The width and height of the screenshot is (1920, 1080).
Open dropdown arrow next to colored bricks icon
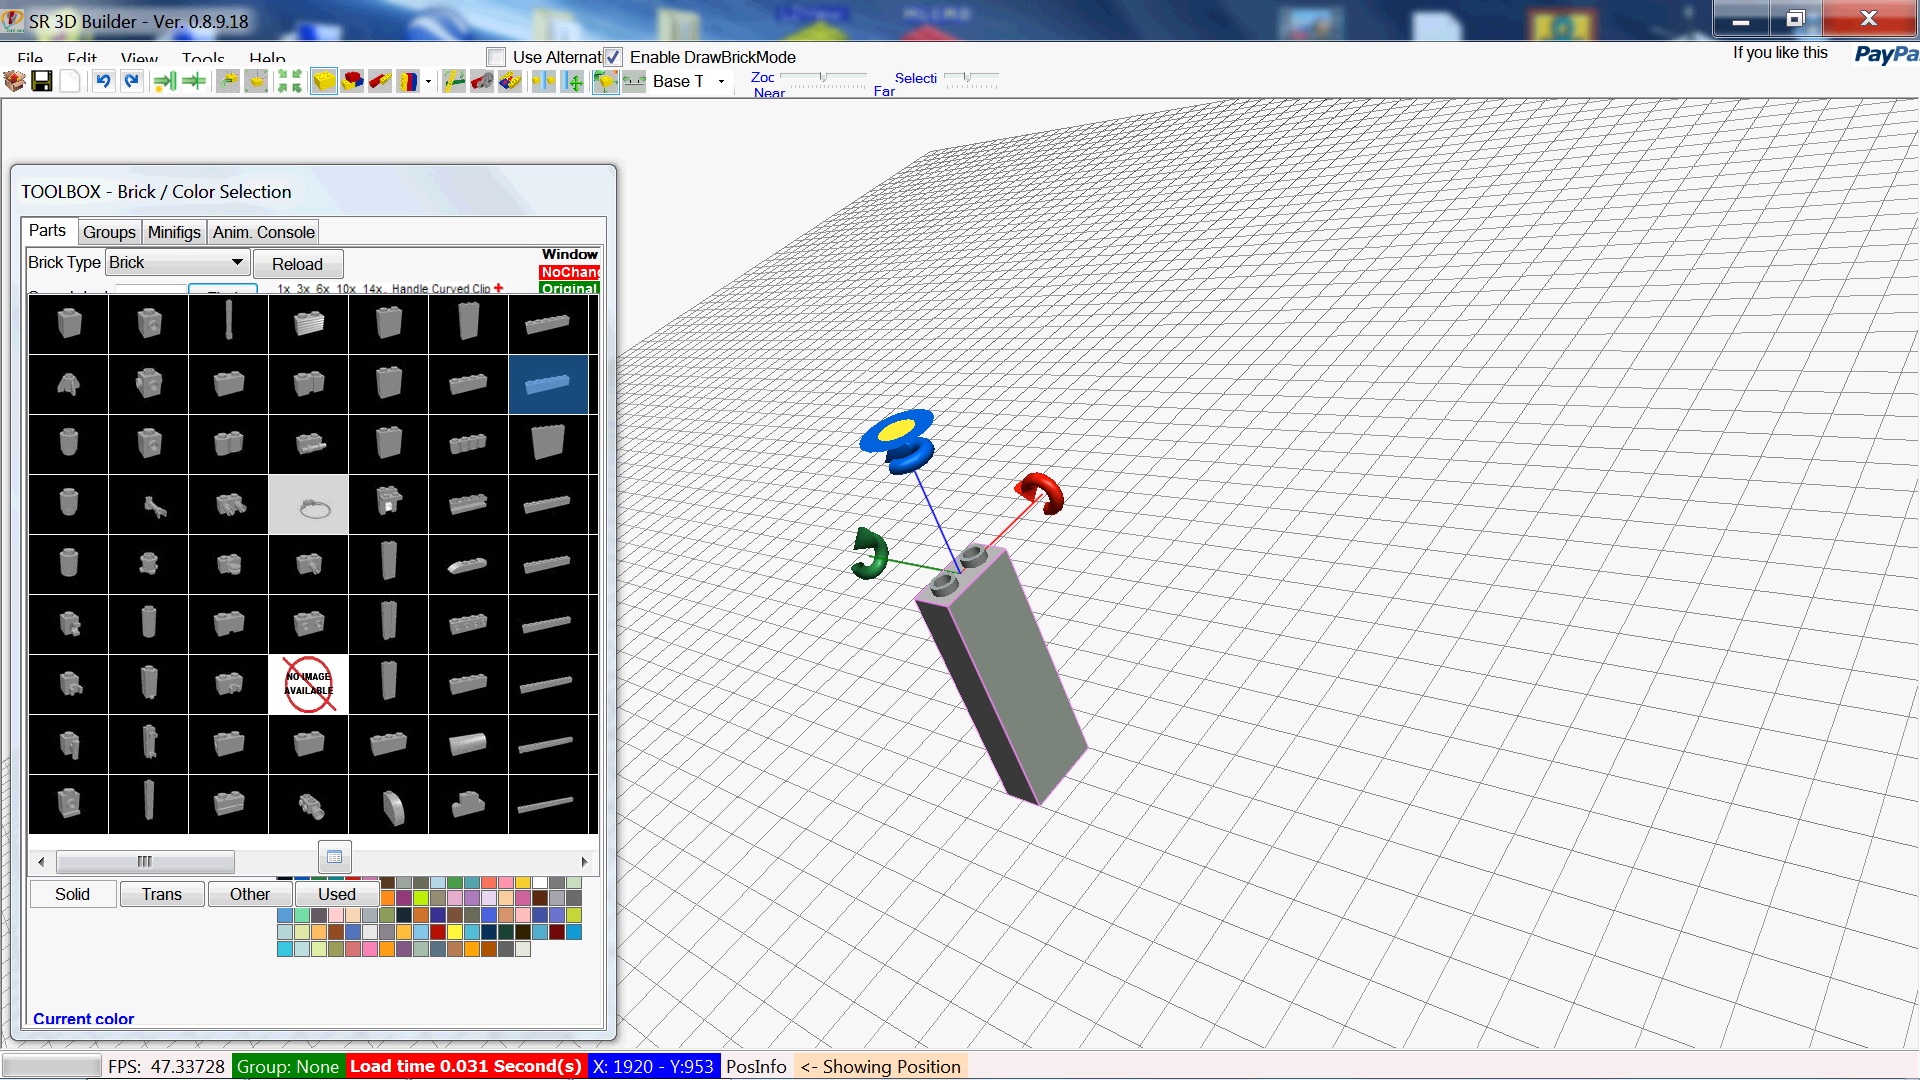[429, 82]
